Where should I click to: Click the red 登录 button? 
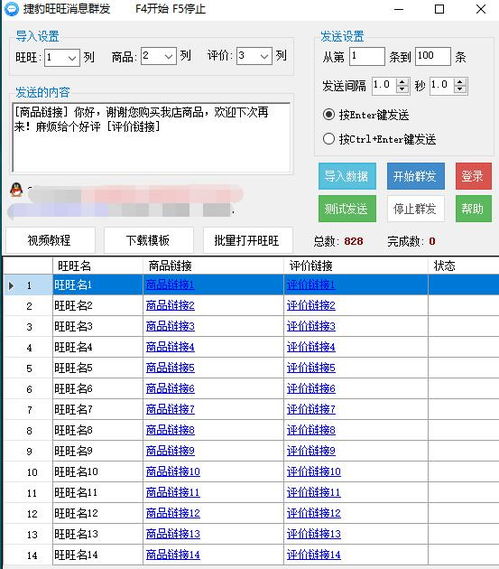point(474,176)
